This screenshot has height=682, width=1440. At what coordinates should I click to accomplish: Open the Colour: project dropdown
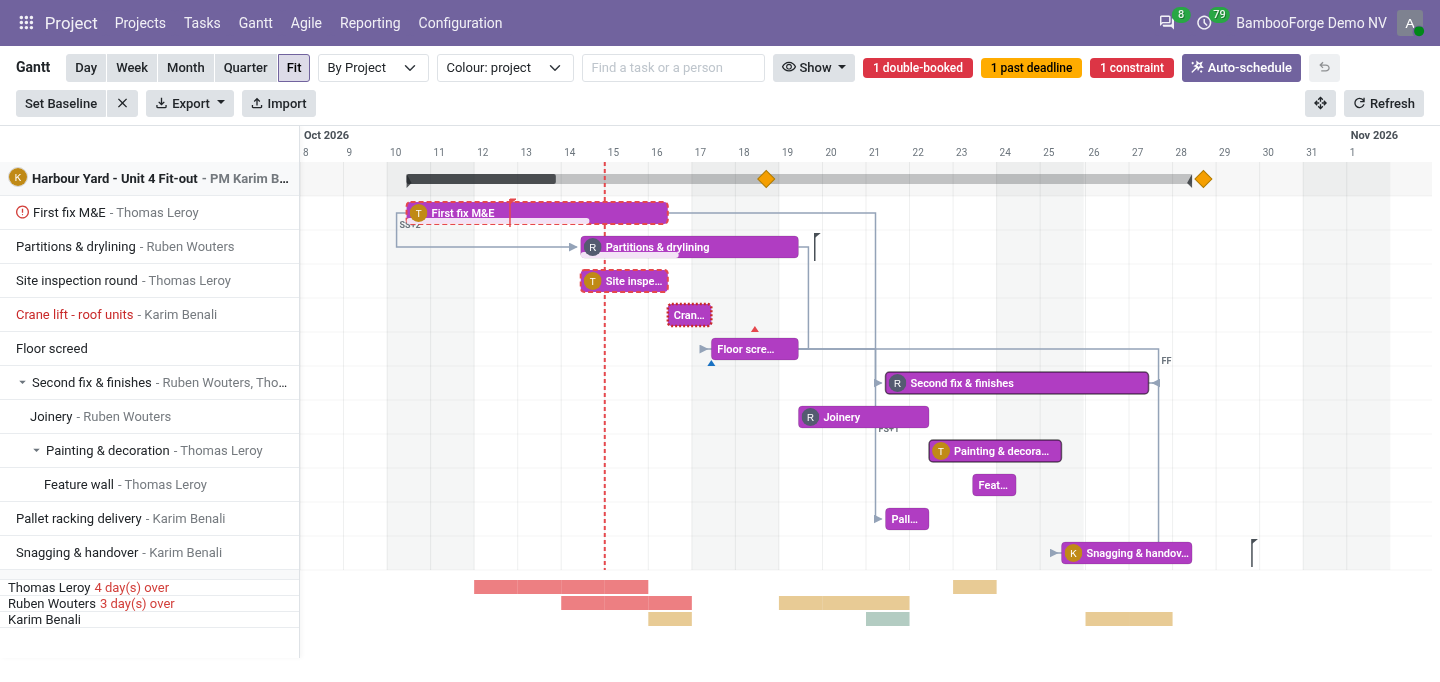(x=505, y=68)
